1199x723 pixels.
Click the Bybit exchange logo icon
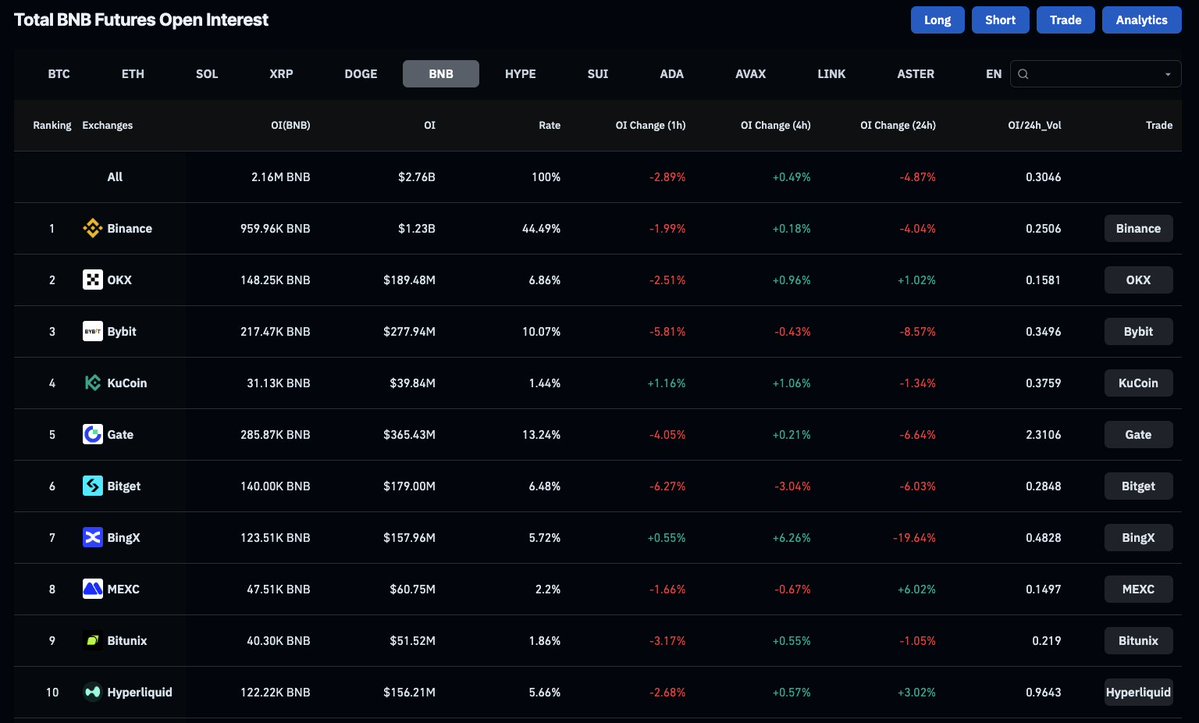click(x=93, y=331)
